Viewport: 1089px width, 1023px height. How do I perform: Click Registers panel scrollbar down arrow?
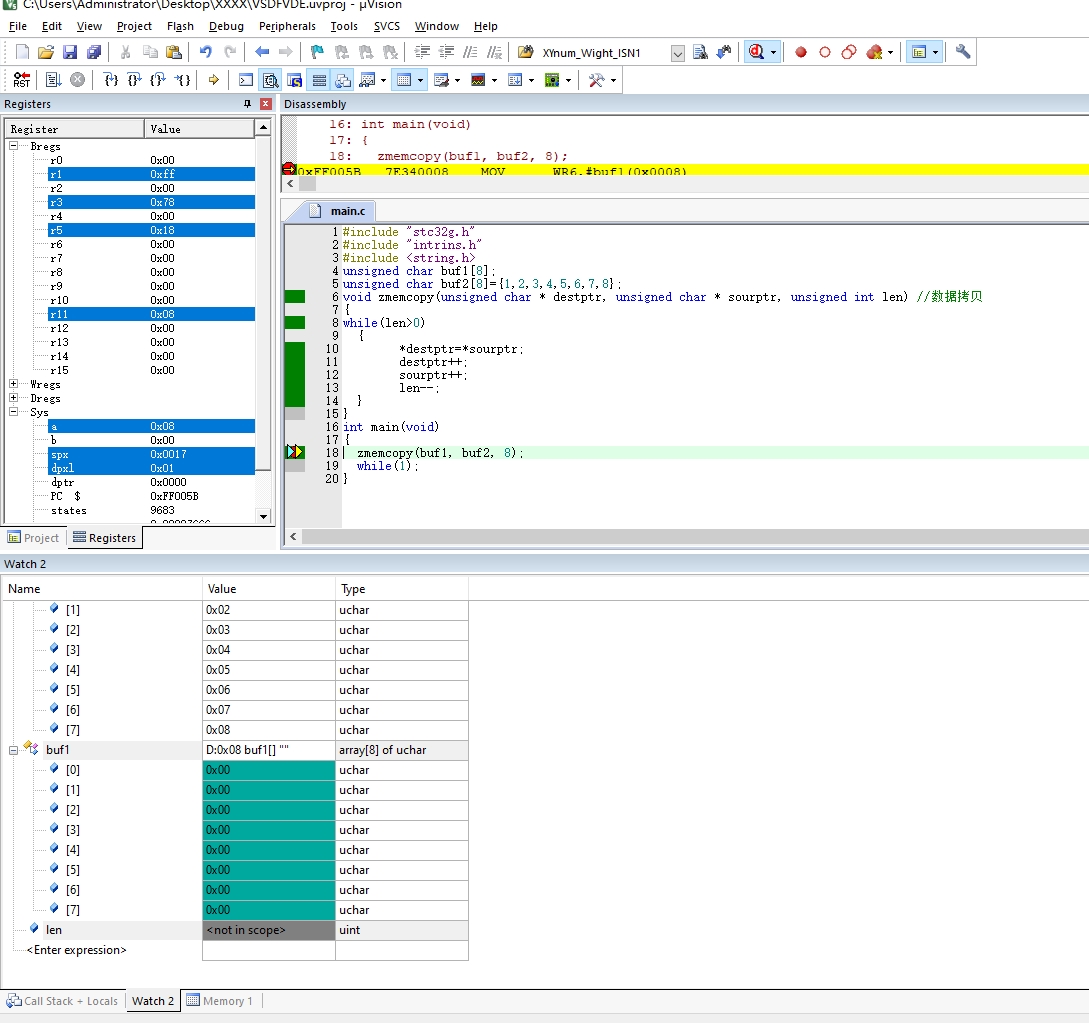(263, 516)
